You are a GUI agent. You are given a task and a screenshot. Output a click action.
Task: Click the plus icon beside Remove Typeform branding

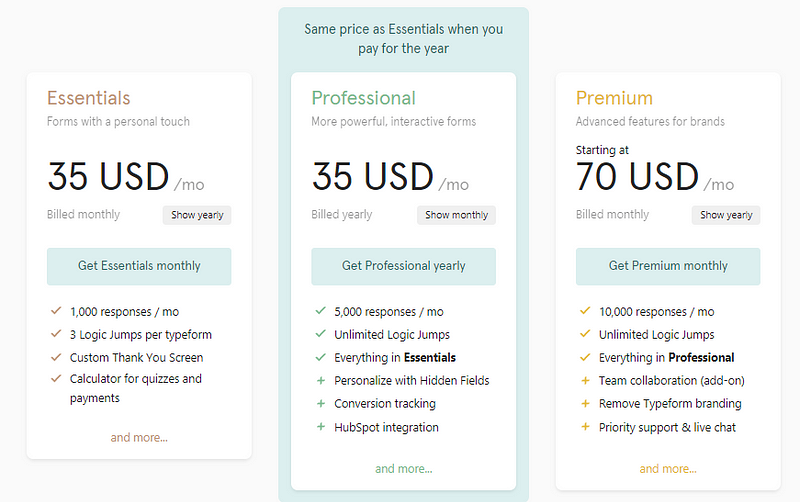pos(584,404)
